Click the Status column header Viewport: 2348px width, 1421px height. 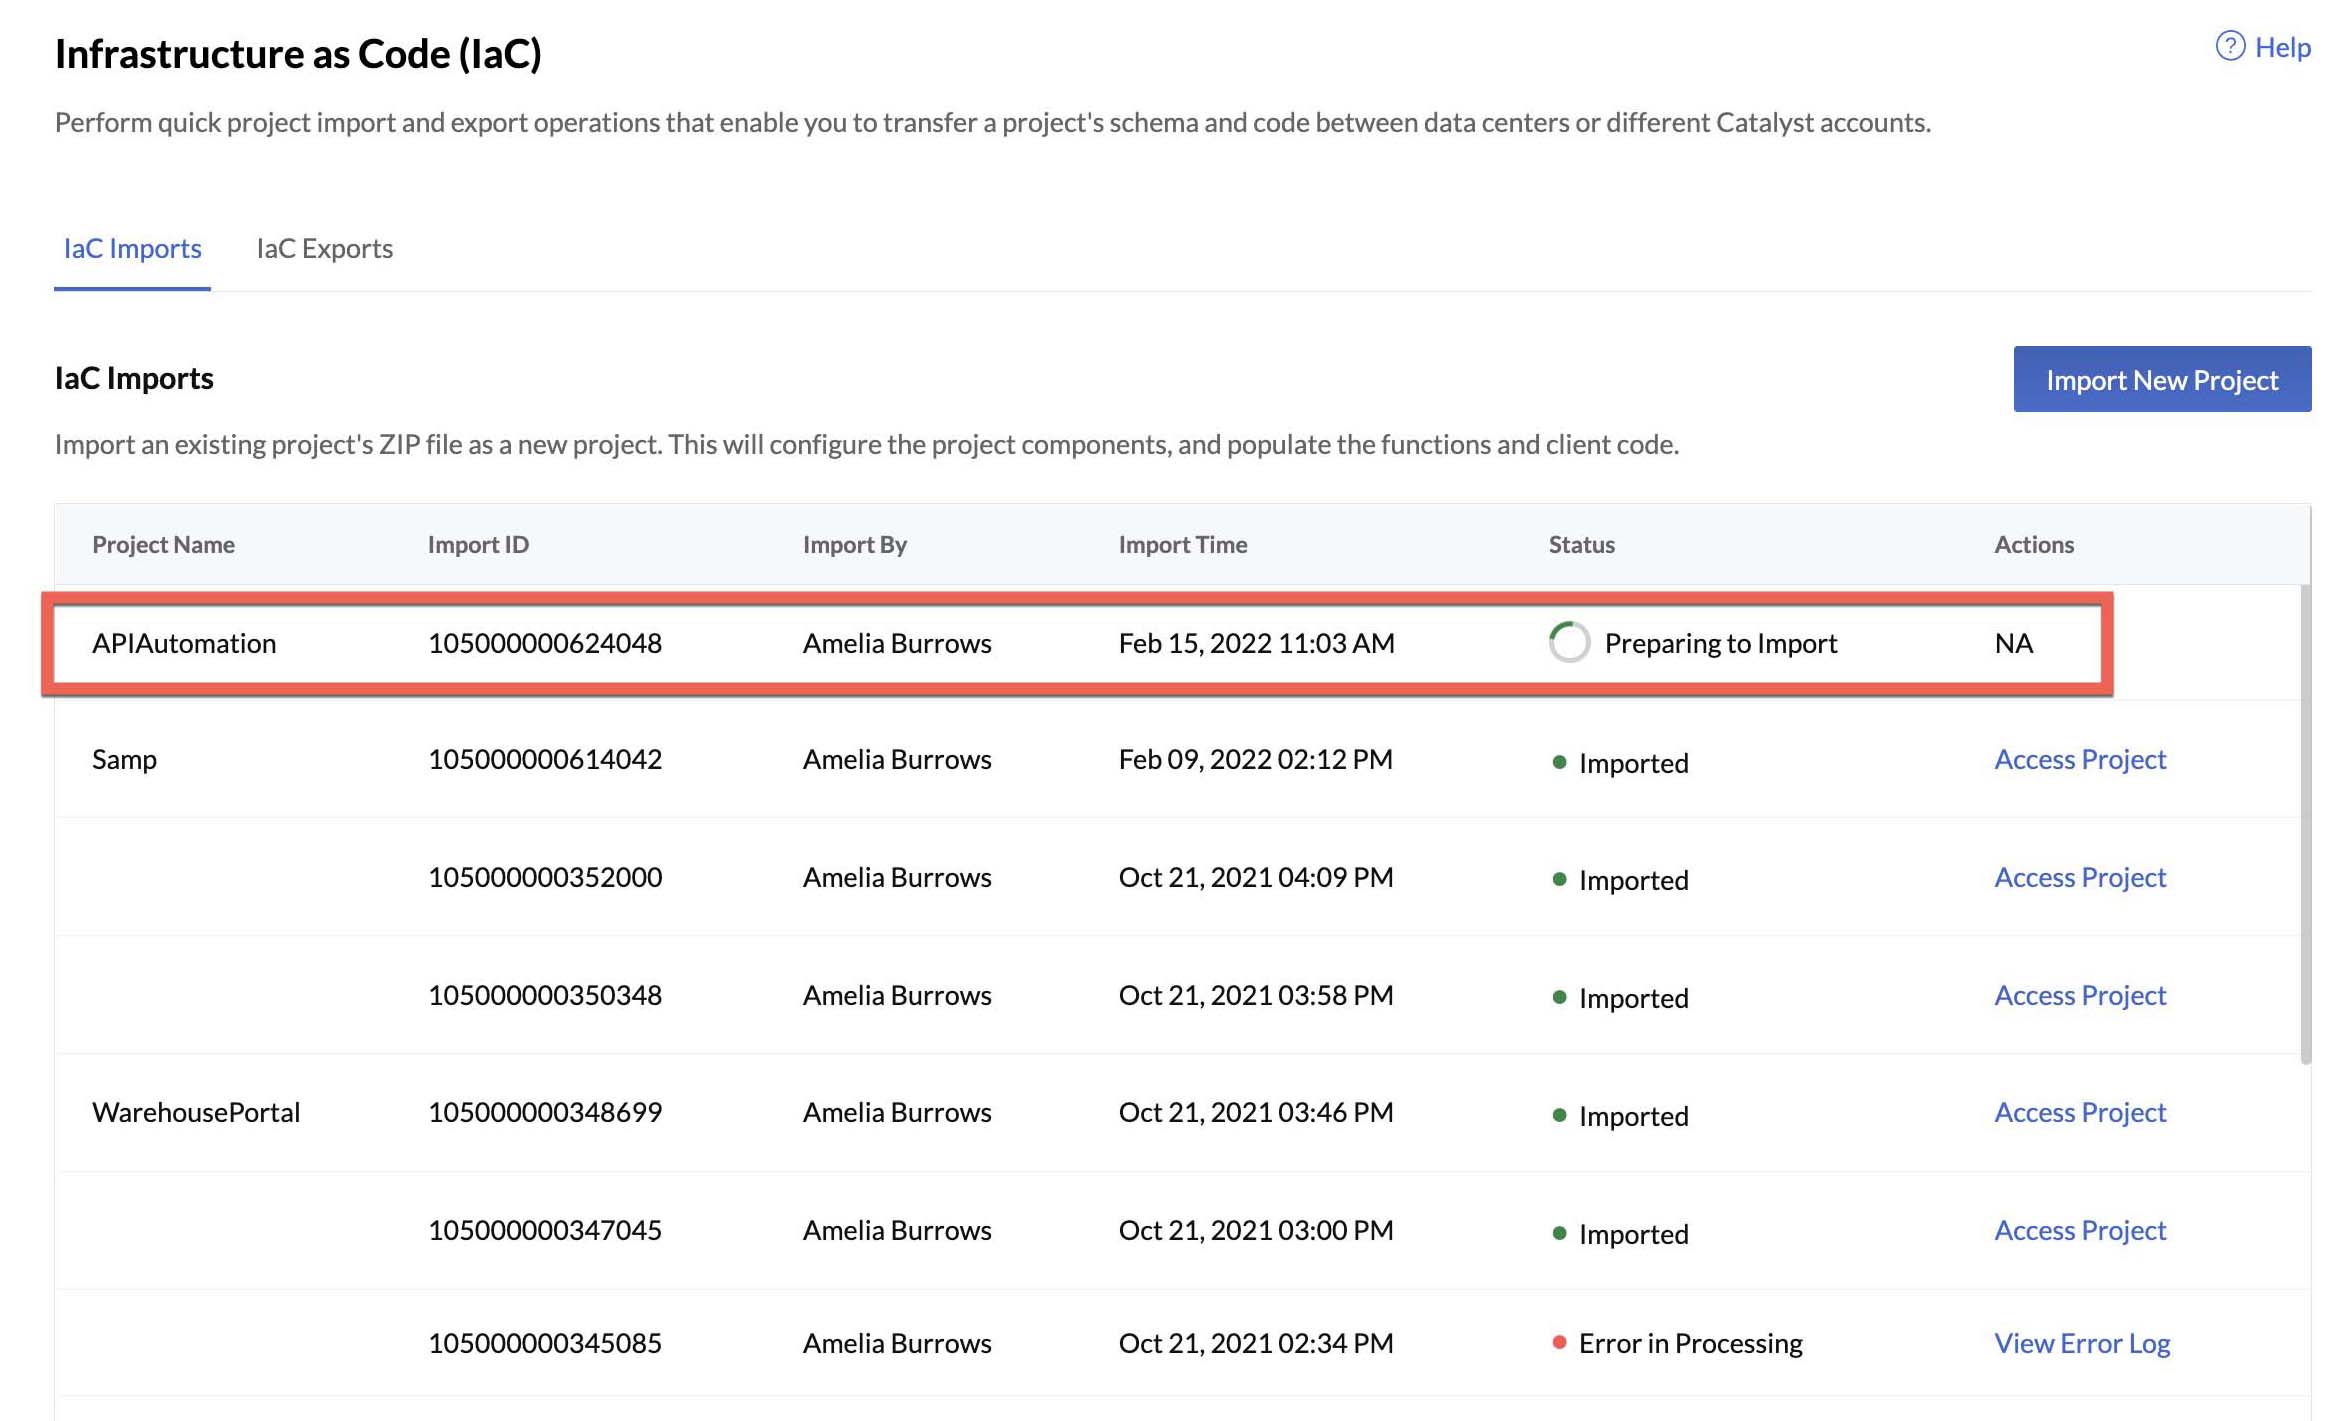1580,544
